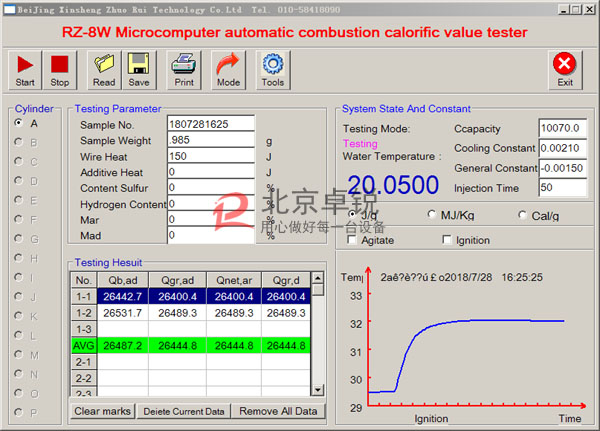Select the AVG row header
The width and height of the screenshot is (600, 431).
[84, 346]
